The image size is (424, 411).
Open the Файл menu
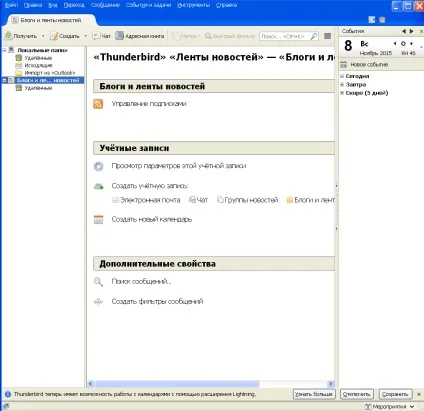click(x=11, y=5)
